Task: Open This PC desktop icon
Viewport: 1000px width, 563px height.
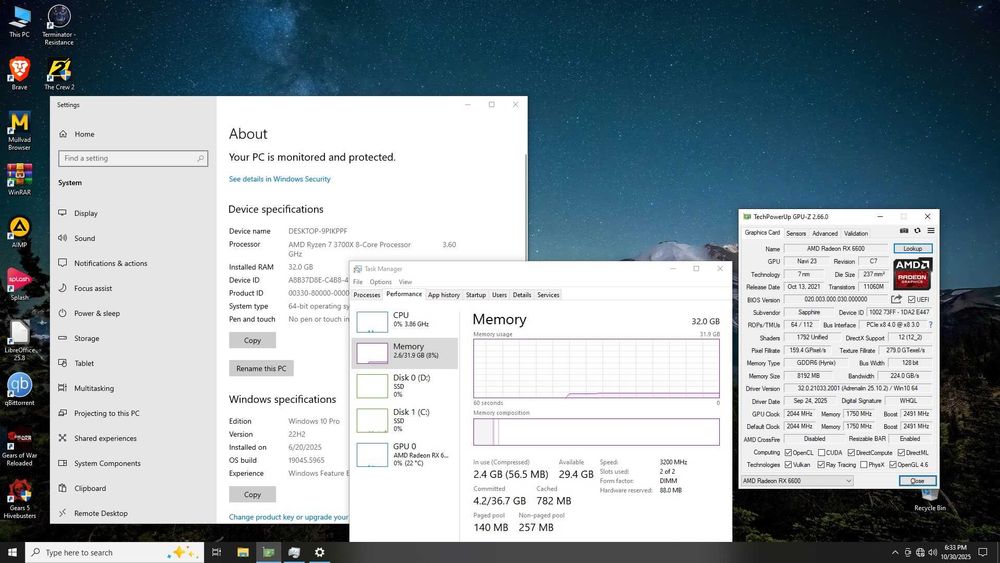Action: tap(19, 21)
